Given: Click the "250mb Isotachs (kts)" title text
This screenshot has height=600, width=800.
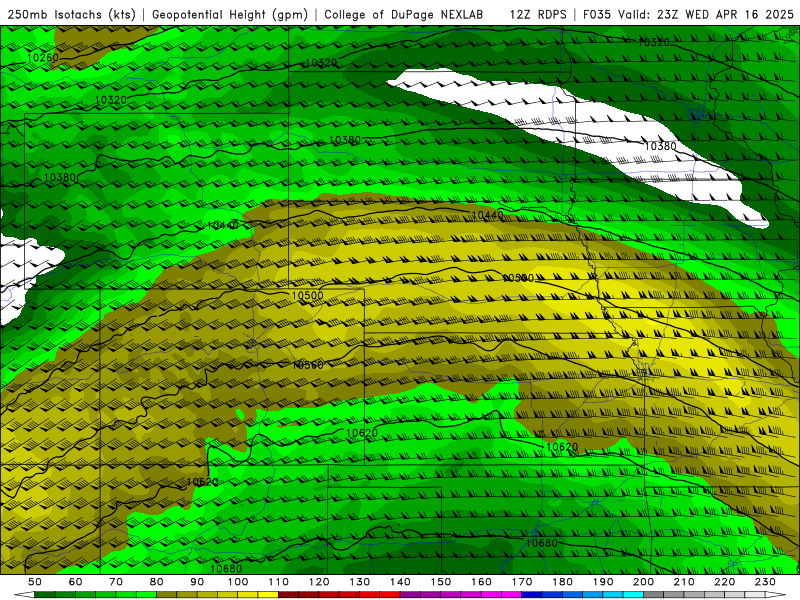Looking at the screenshot, I should [71, 14].
